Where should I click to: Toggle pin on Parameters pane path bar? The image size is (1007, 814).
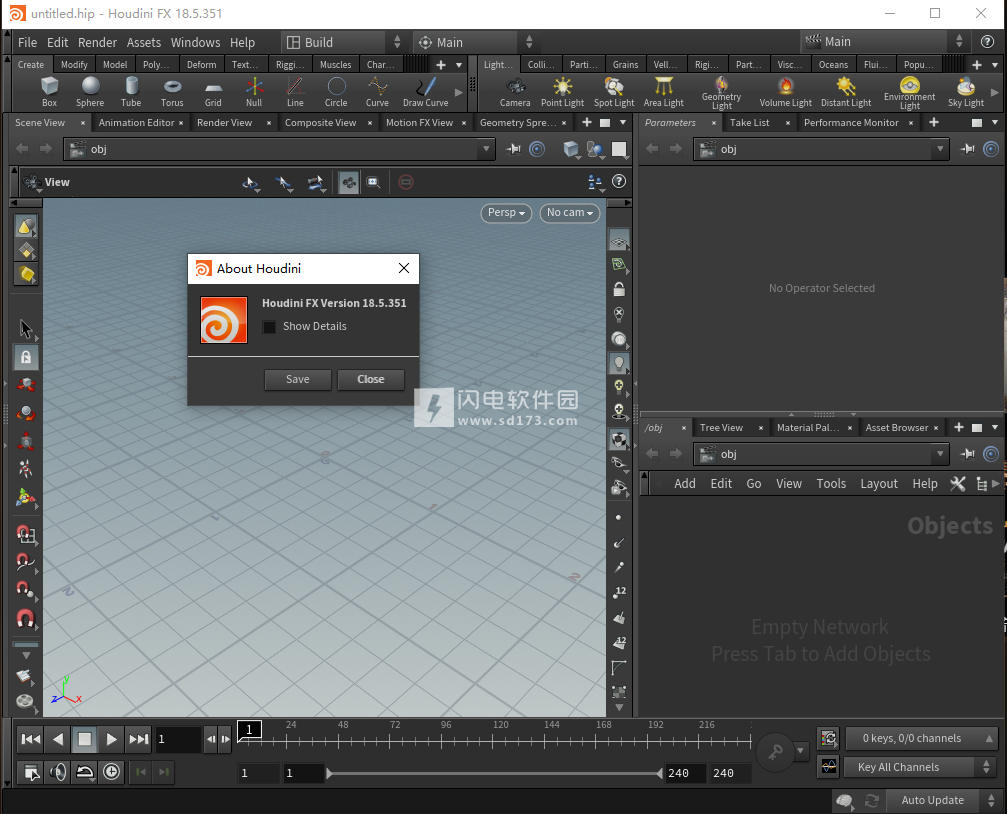(x=967, y=149)
